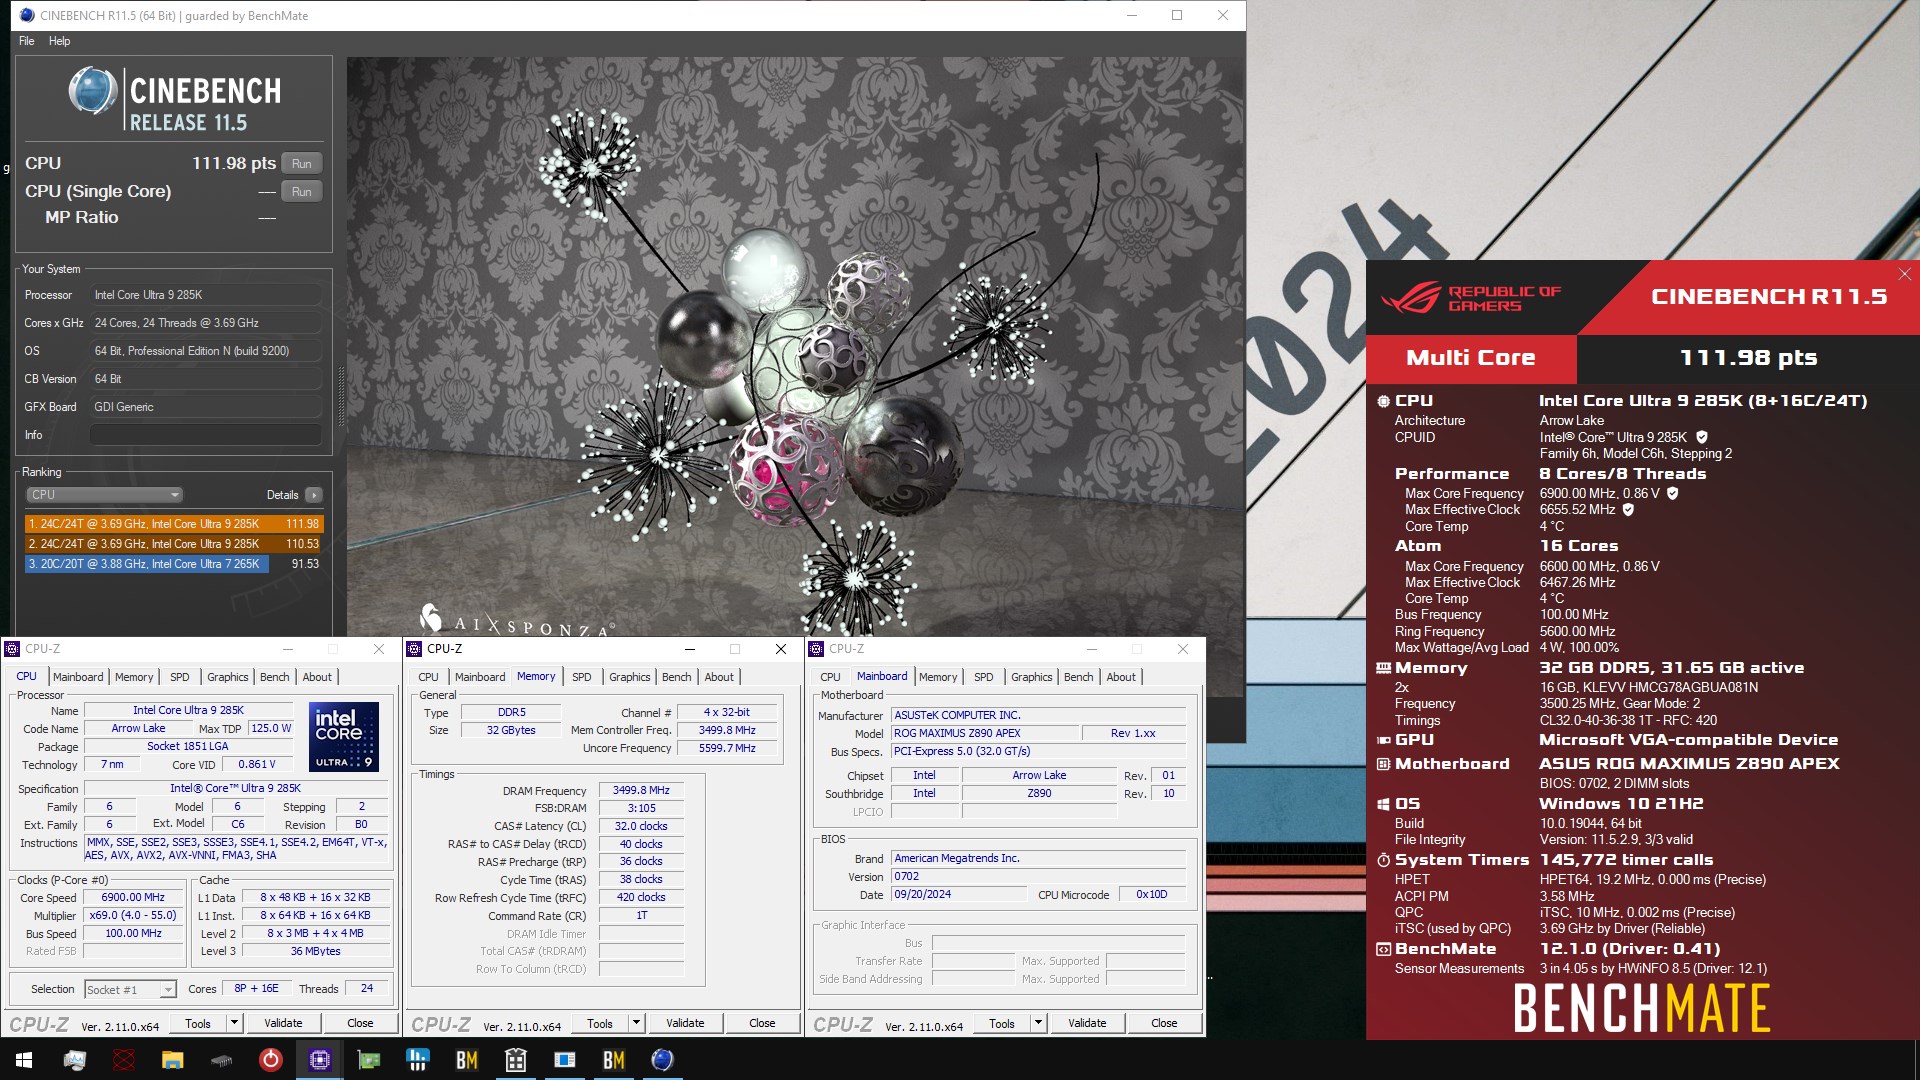This screenshot has height=1080, width=1920.
Task: Open the File menu in Cinebench
Action: [27, 41]
